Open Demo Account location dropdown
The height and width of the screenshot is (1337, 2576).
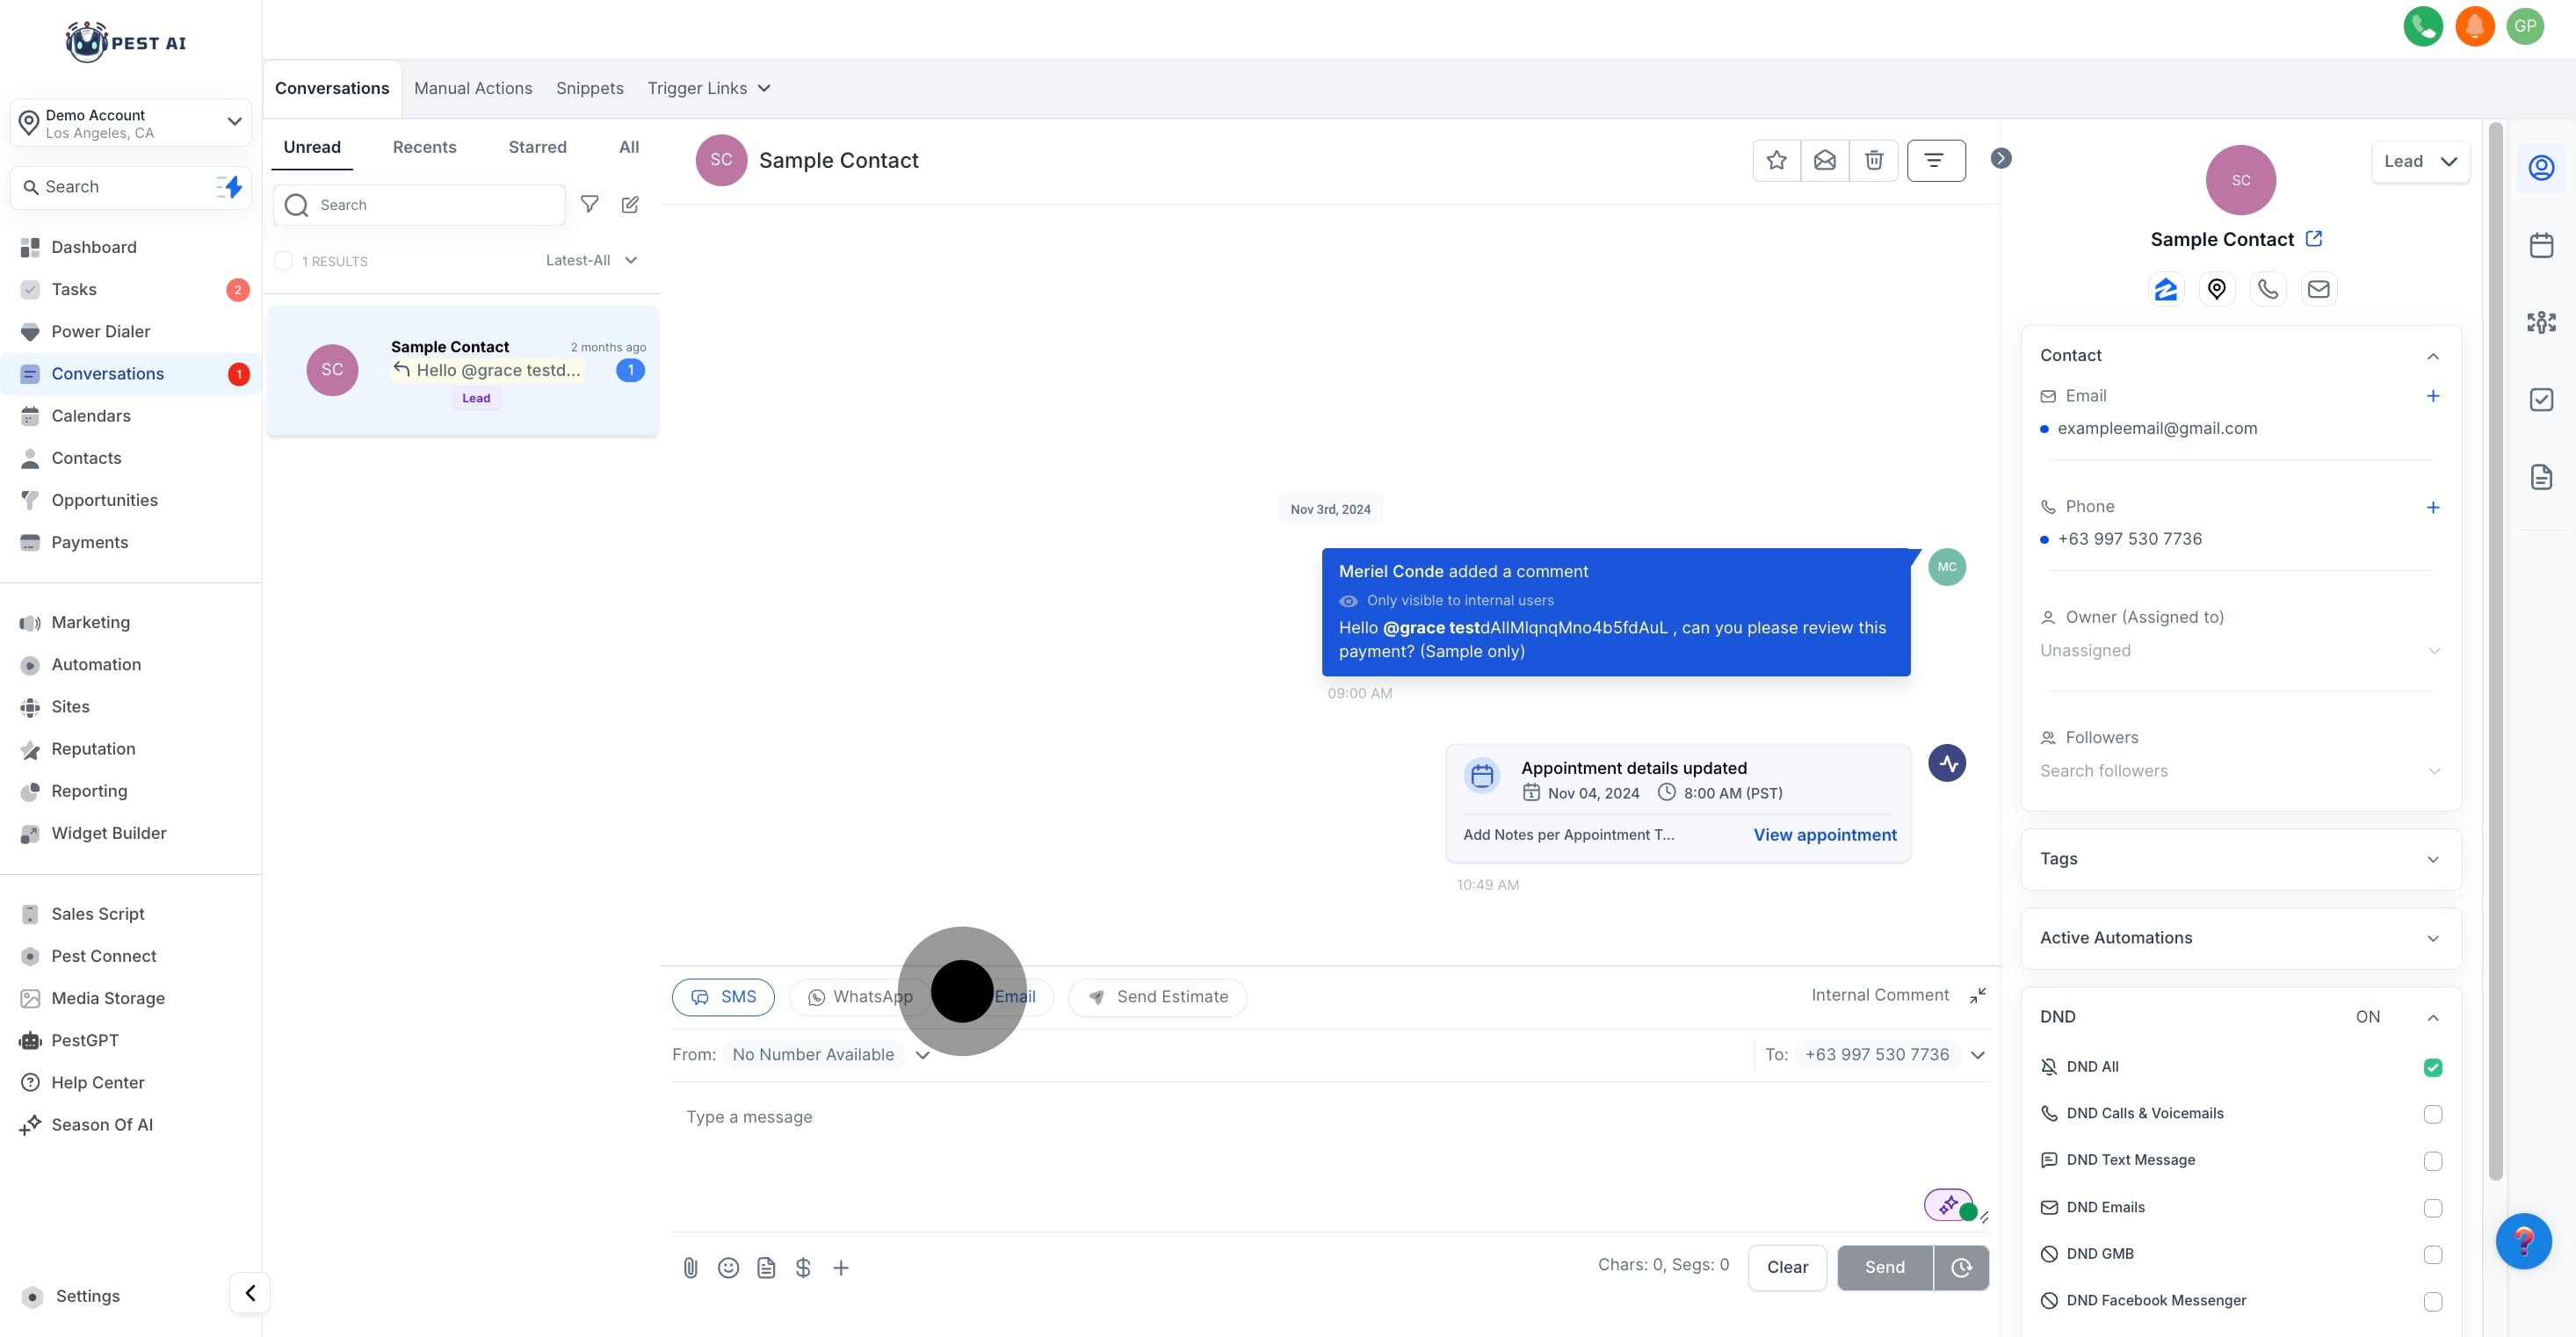pos(131,123)
